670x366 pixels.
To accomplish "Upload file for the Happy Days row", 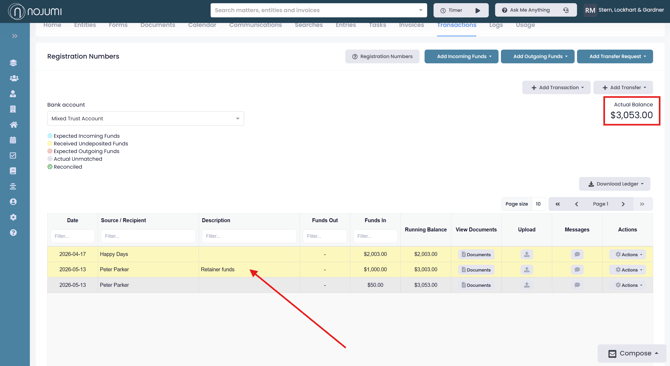I will pos(526,255).
